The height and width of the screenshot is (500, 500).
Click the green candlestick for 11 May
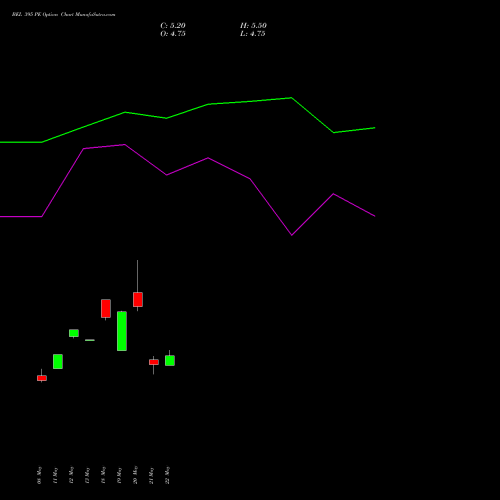58,361
